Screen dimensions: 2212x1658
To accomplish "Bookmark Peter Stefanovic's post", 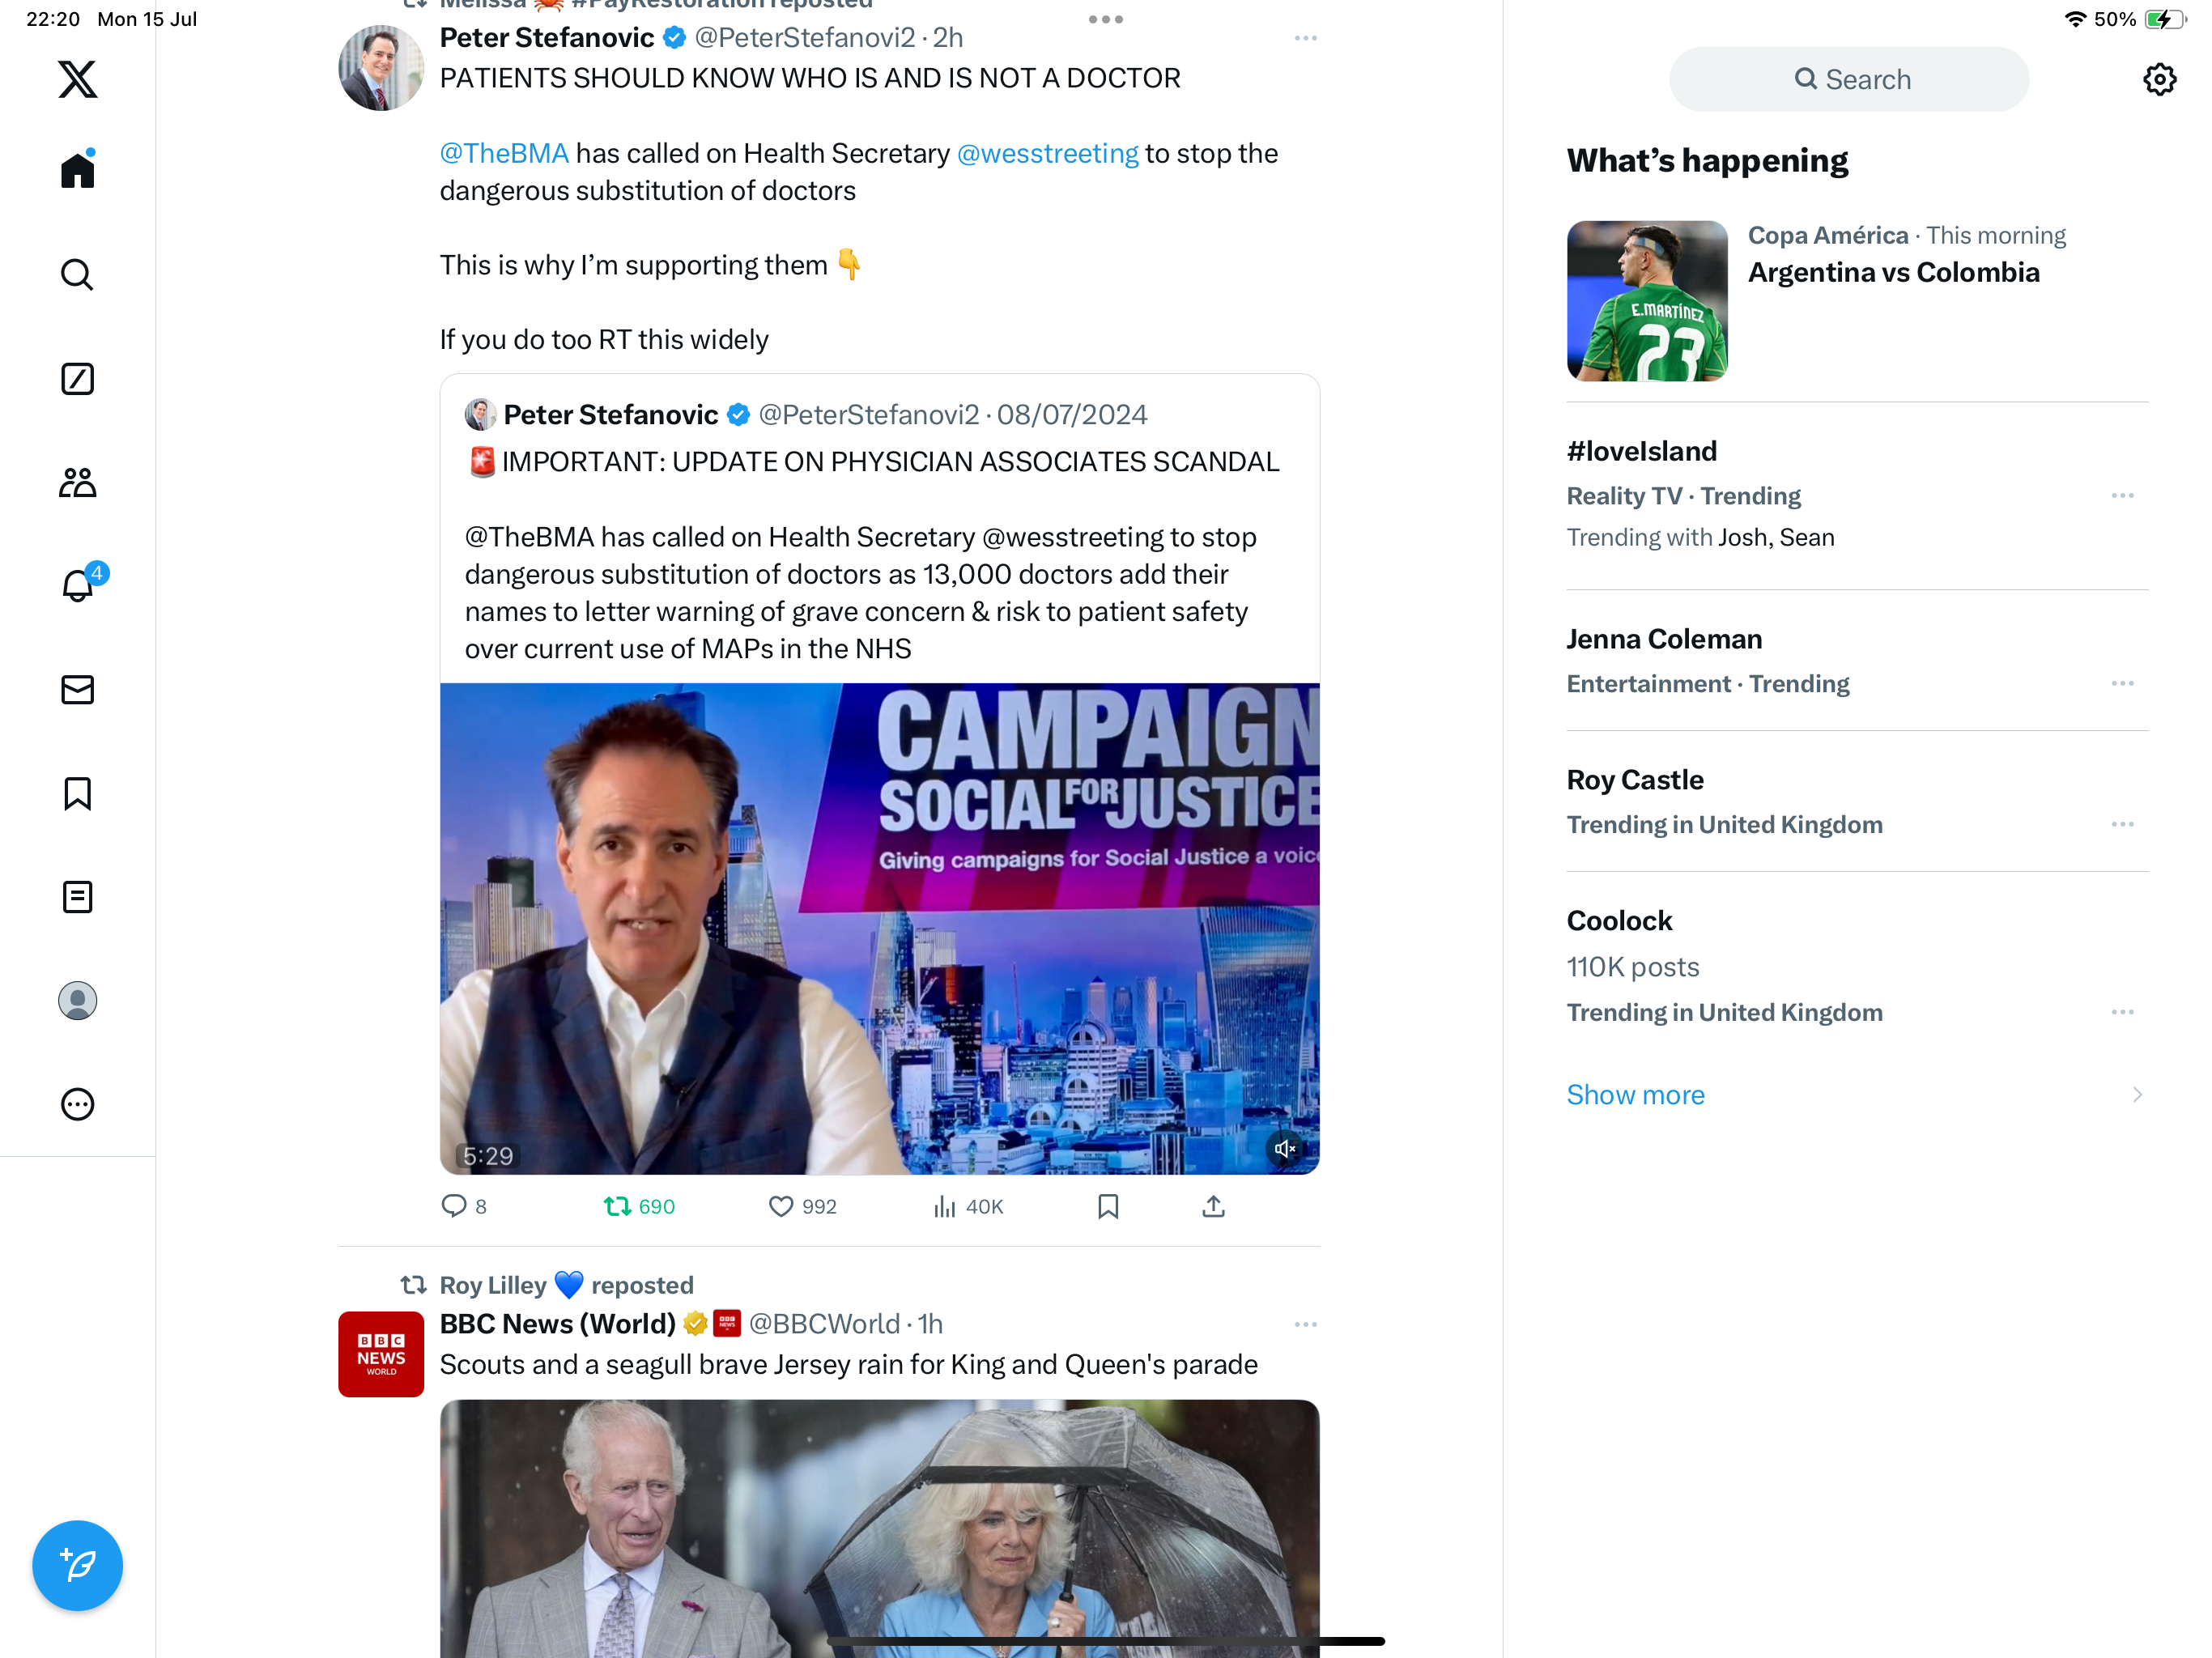I will 1108,1206.
